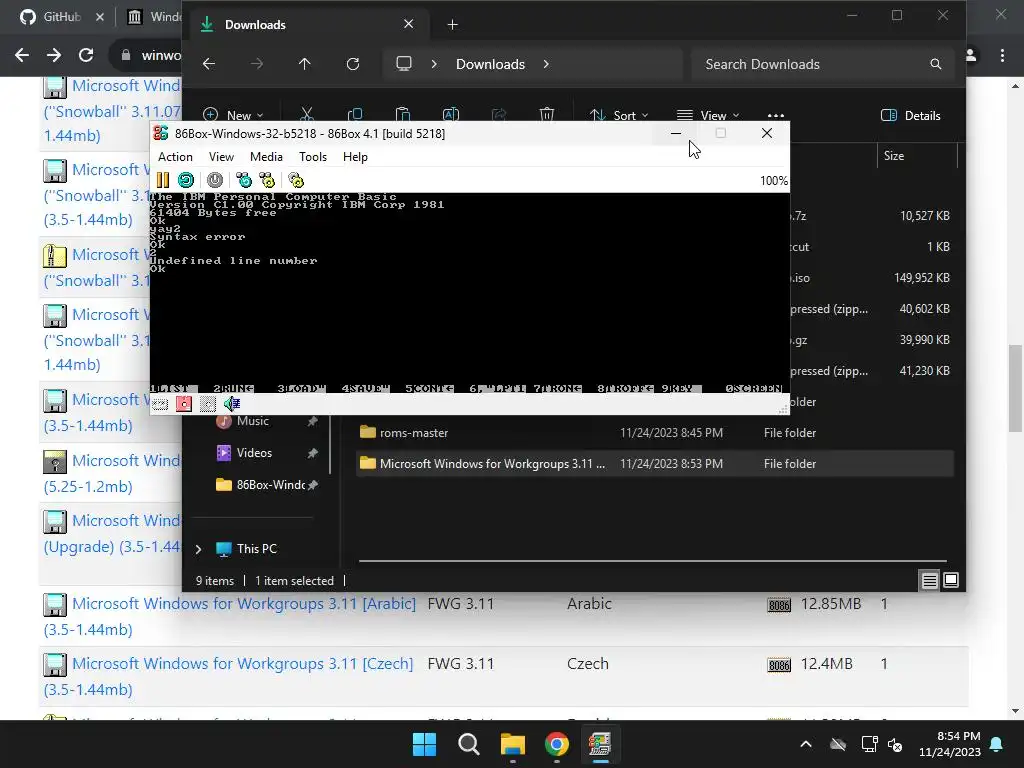Go up one folder in File Explorer
This screenshot has width=1024, height=768.
(x=304, y=64)
